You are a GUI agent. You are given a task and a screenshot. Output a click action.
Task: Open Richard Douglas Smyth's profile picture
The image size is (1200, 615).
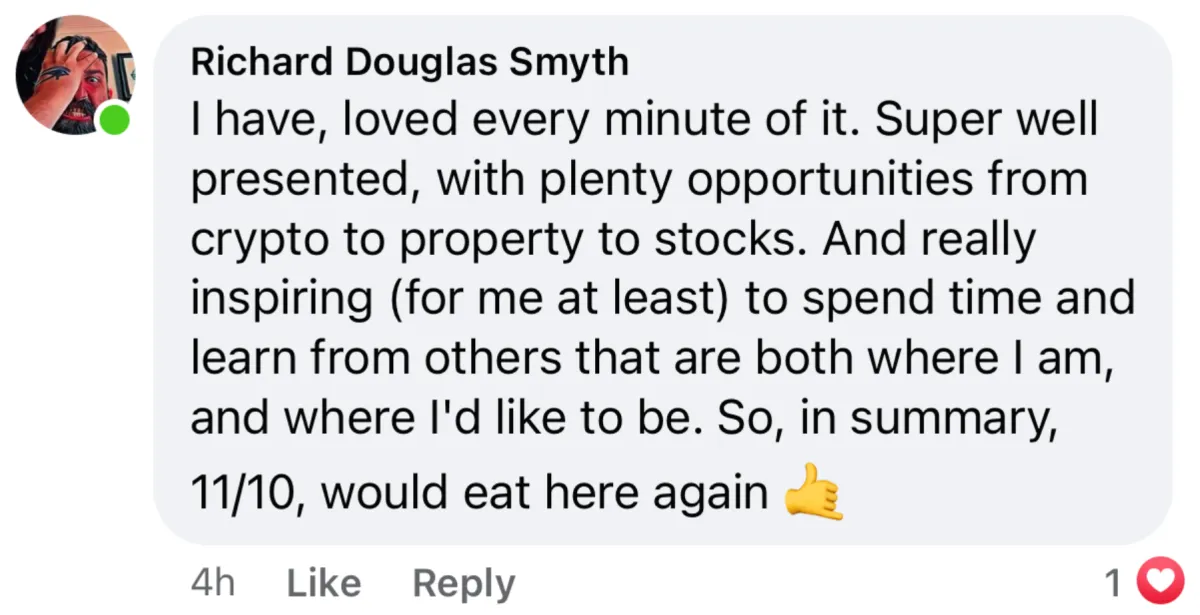pos(75,75)
